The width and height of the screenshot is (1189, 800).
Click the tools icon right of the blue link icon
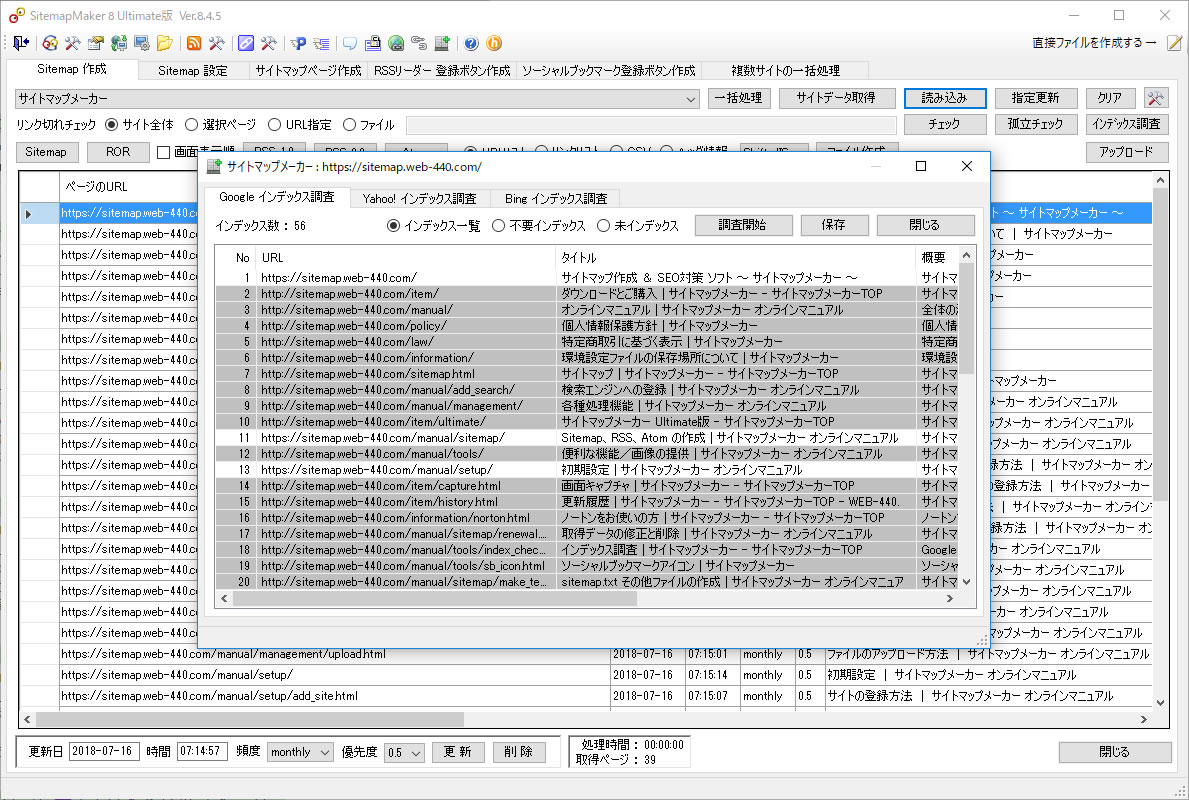[x=268, y=43]
